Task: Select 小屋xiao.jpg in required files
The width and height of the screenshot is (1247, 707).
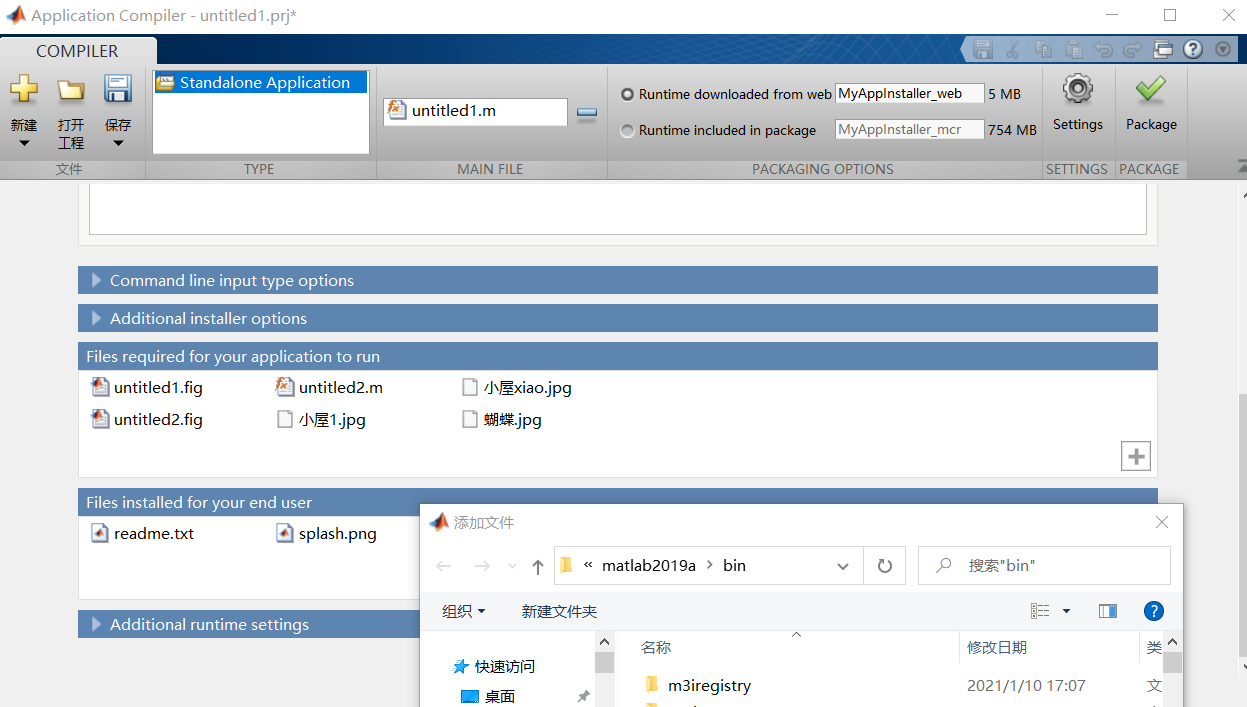Action: [x=517, y=387]
